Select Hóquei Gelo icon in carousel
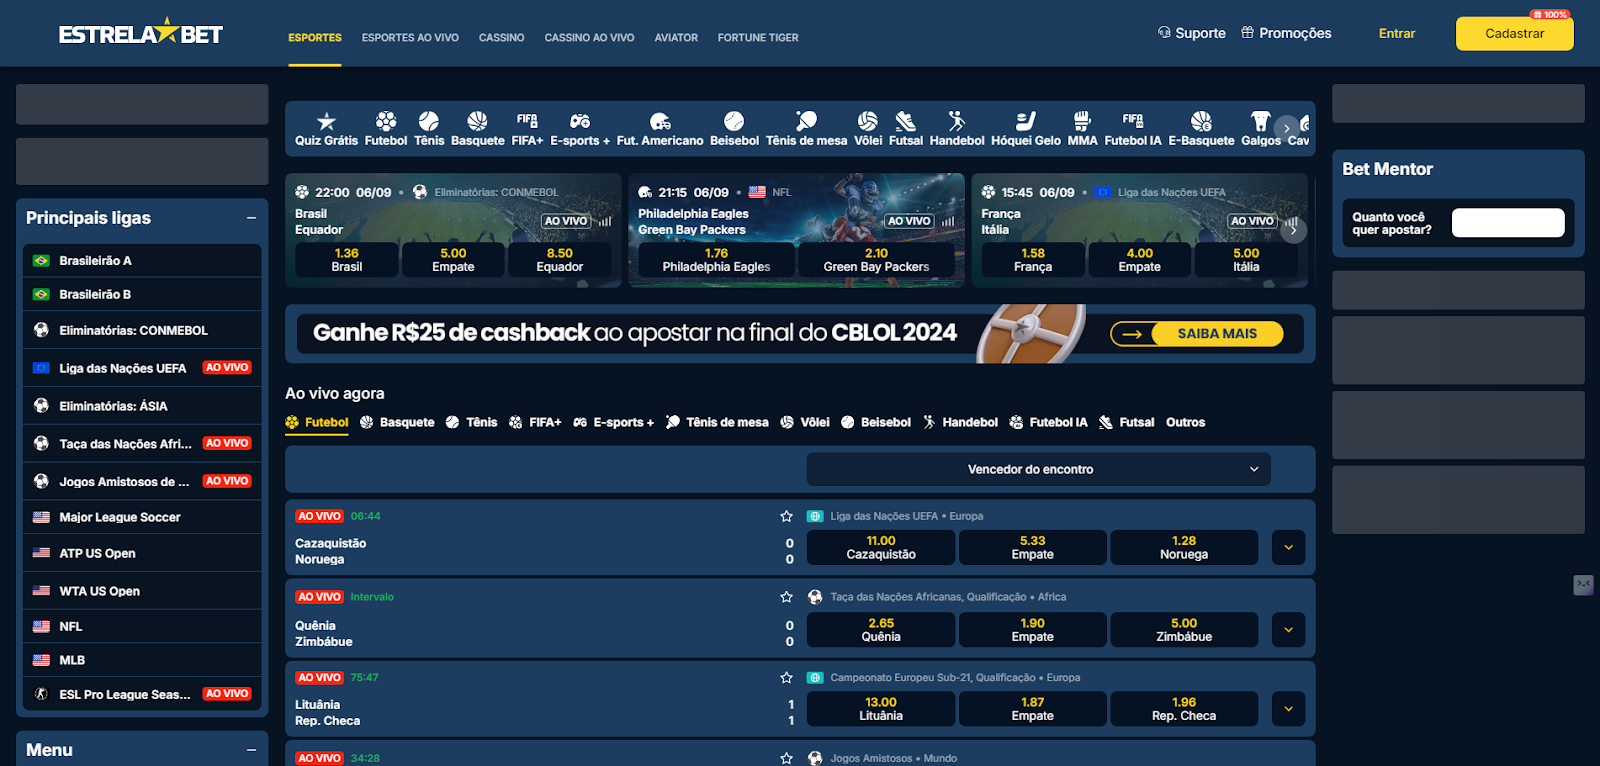The image size is (1600, 766). click(x=1026, y=121)
